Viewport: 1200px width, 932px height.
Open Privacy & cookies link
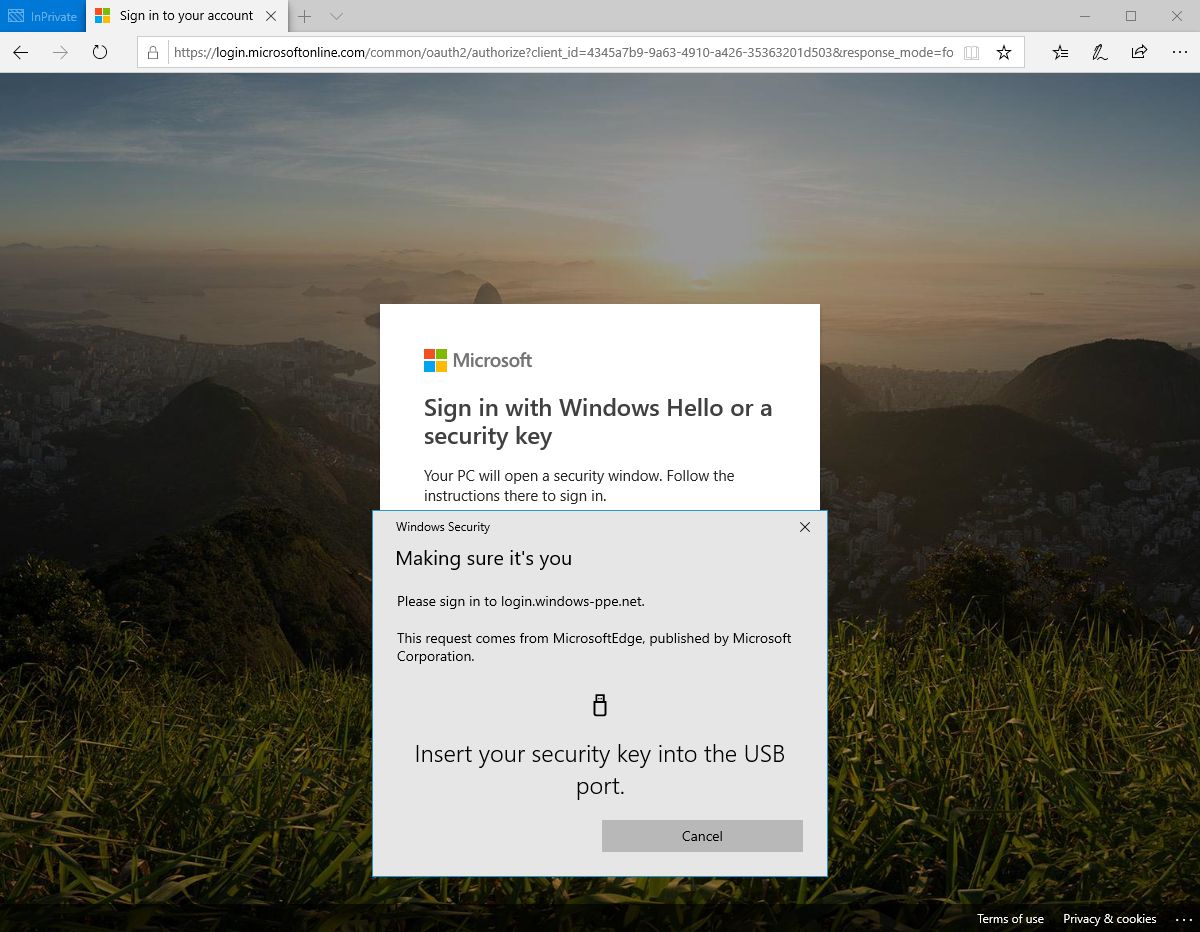point(1109,919)
